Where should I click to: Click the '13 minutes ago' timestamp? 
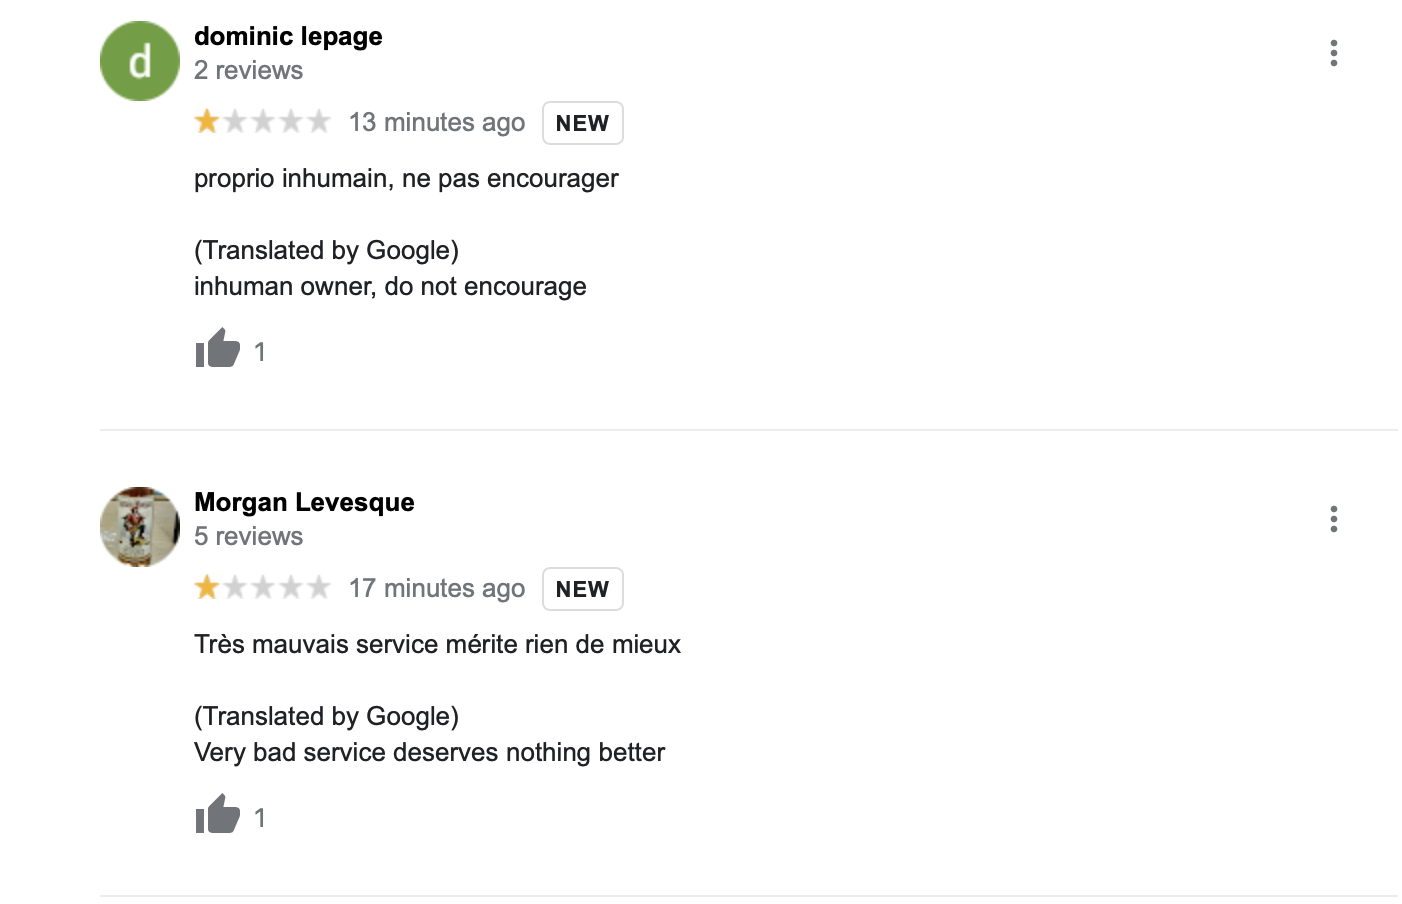[437, 122]
